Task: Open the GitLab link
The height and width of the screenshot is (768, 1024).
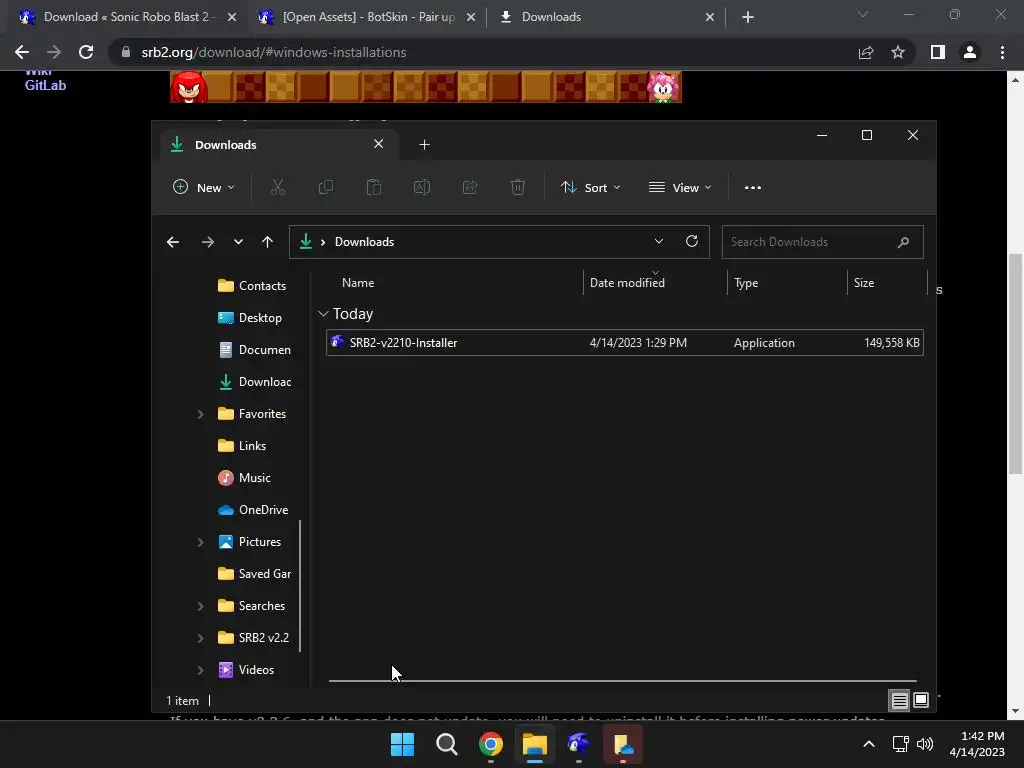Action: click(x=45, y=85)
